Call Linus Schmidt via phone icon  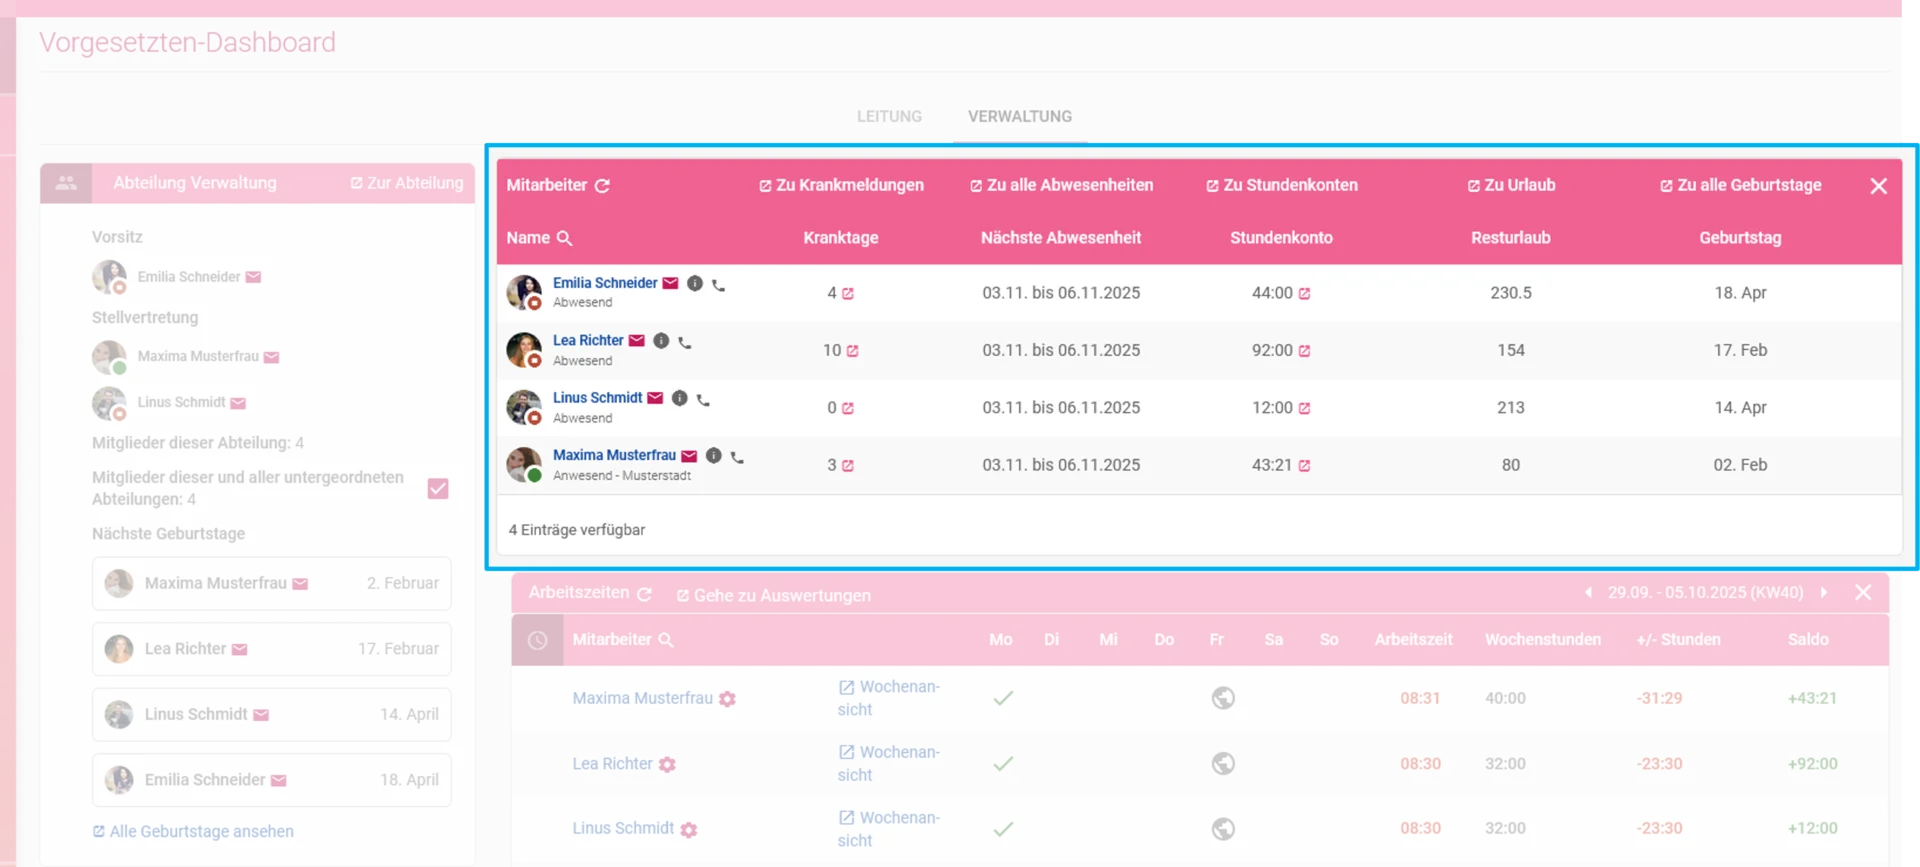tap(703, 400)
